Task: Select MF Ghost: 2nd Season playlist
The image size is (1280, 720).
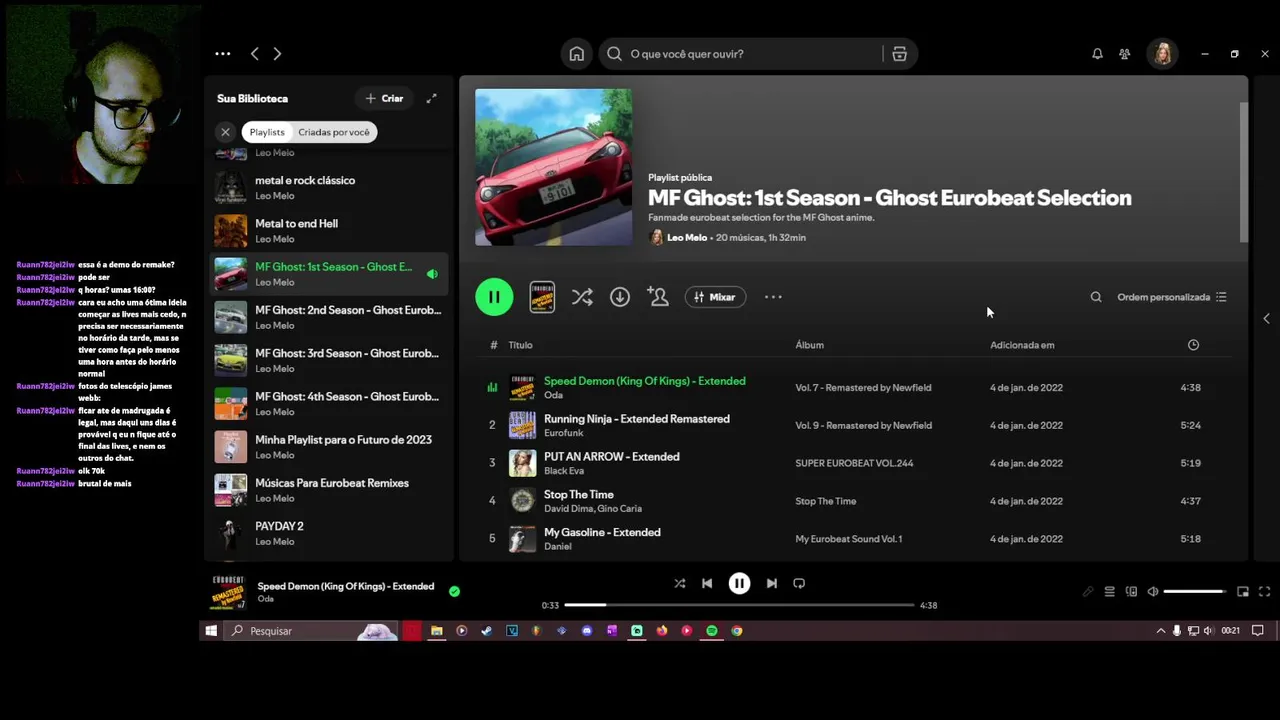Action: (328, 317)
